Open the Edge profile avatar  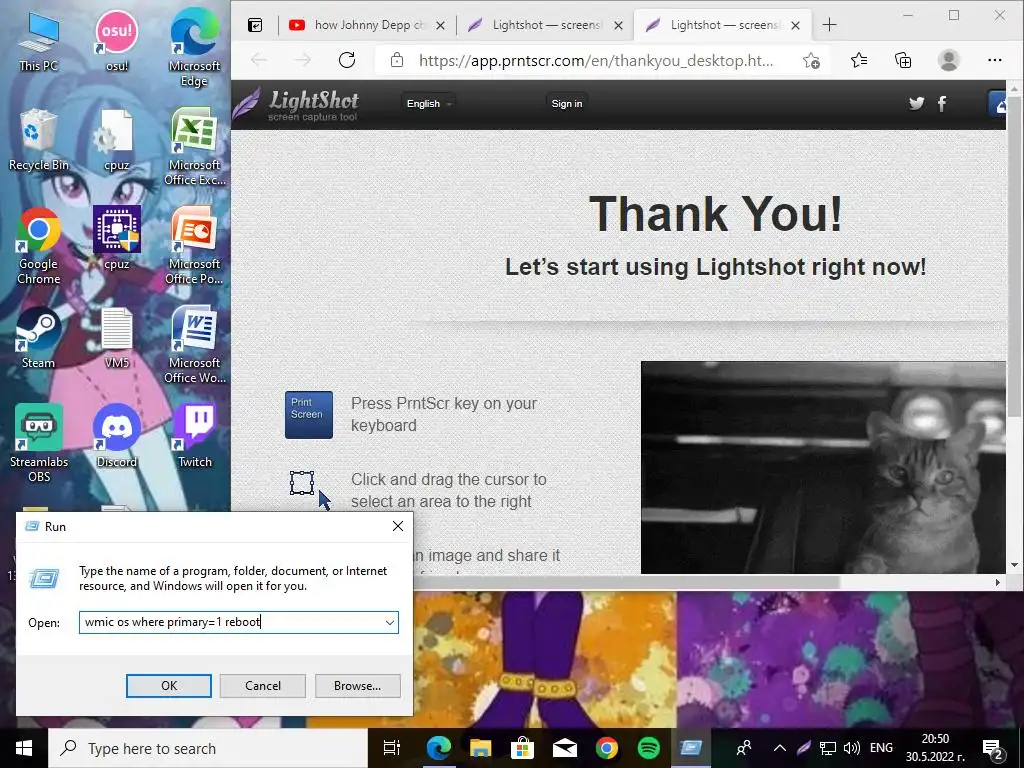[948, 61]
